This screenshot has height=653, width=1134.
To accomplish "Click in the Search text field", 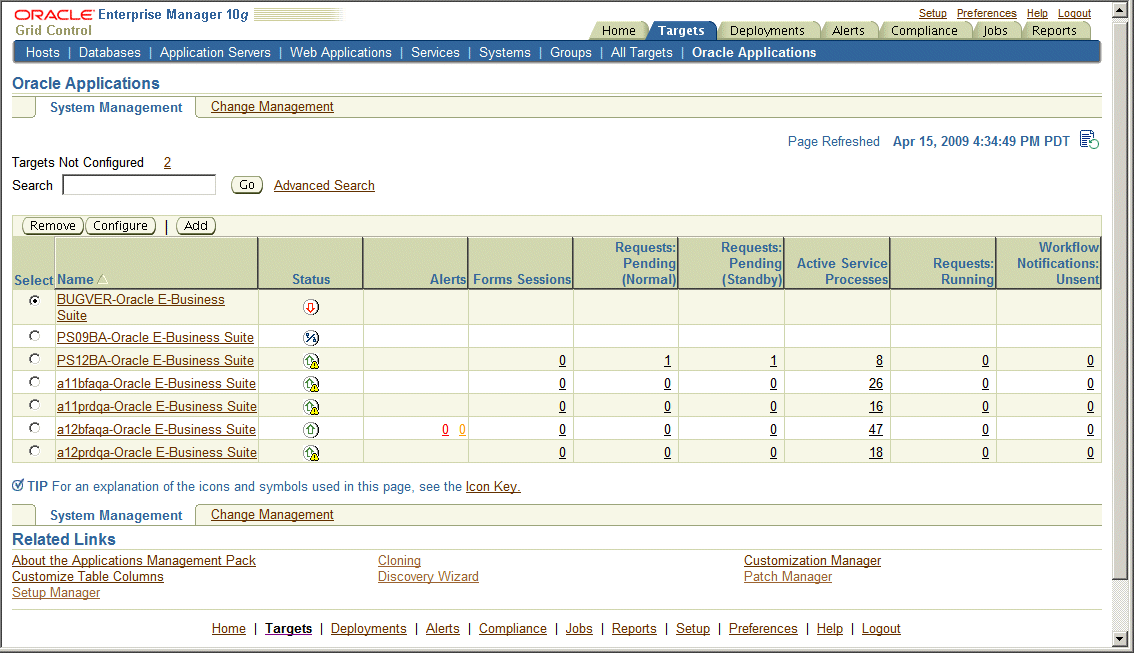I will [x=139, y=185].
